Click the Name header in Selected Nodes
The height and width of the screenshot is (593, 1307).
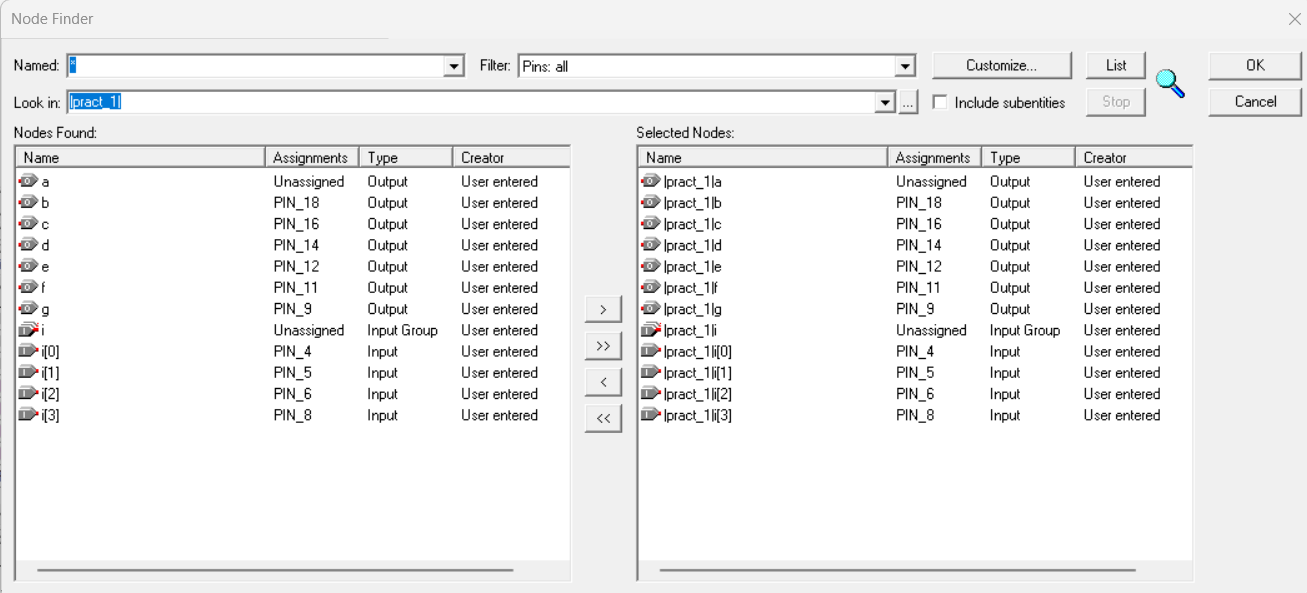763,157
